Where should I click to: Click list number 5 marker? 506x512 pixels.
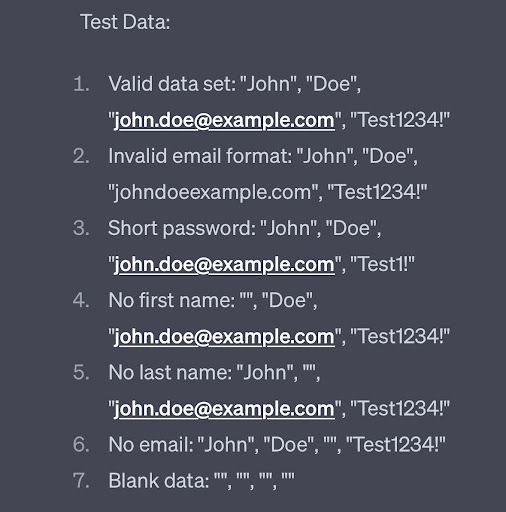point(81,373)
